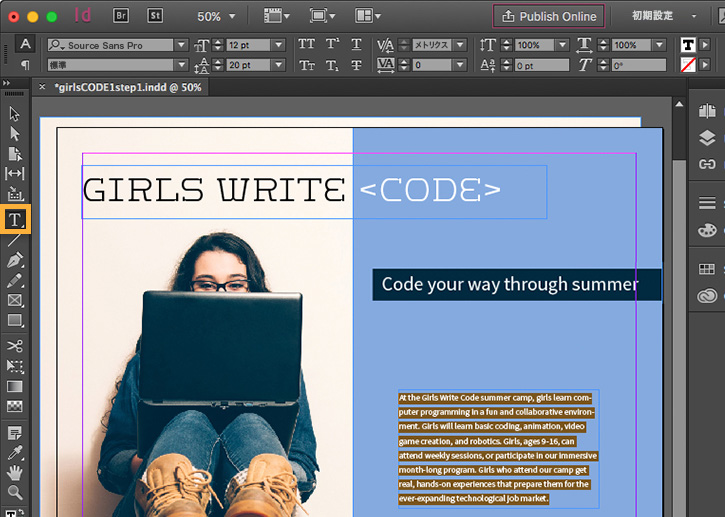Increase font size with stepper
This screenshot has height=517, width=725.
coord(218,42)
